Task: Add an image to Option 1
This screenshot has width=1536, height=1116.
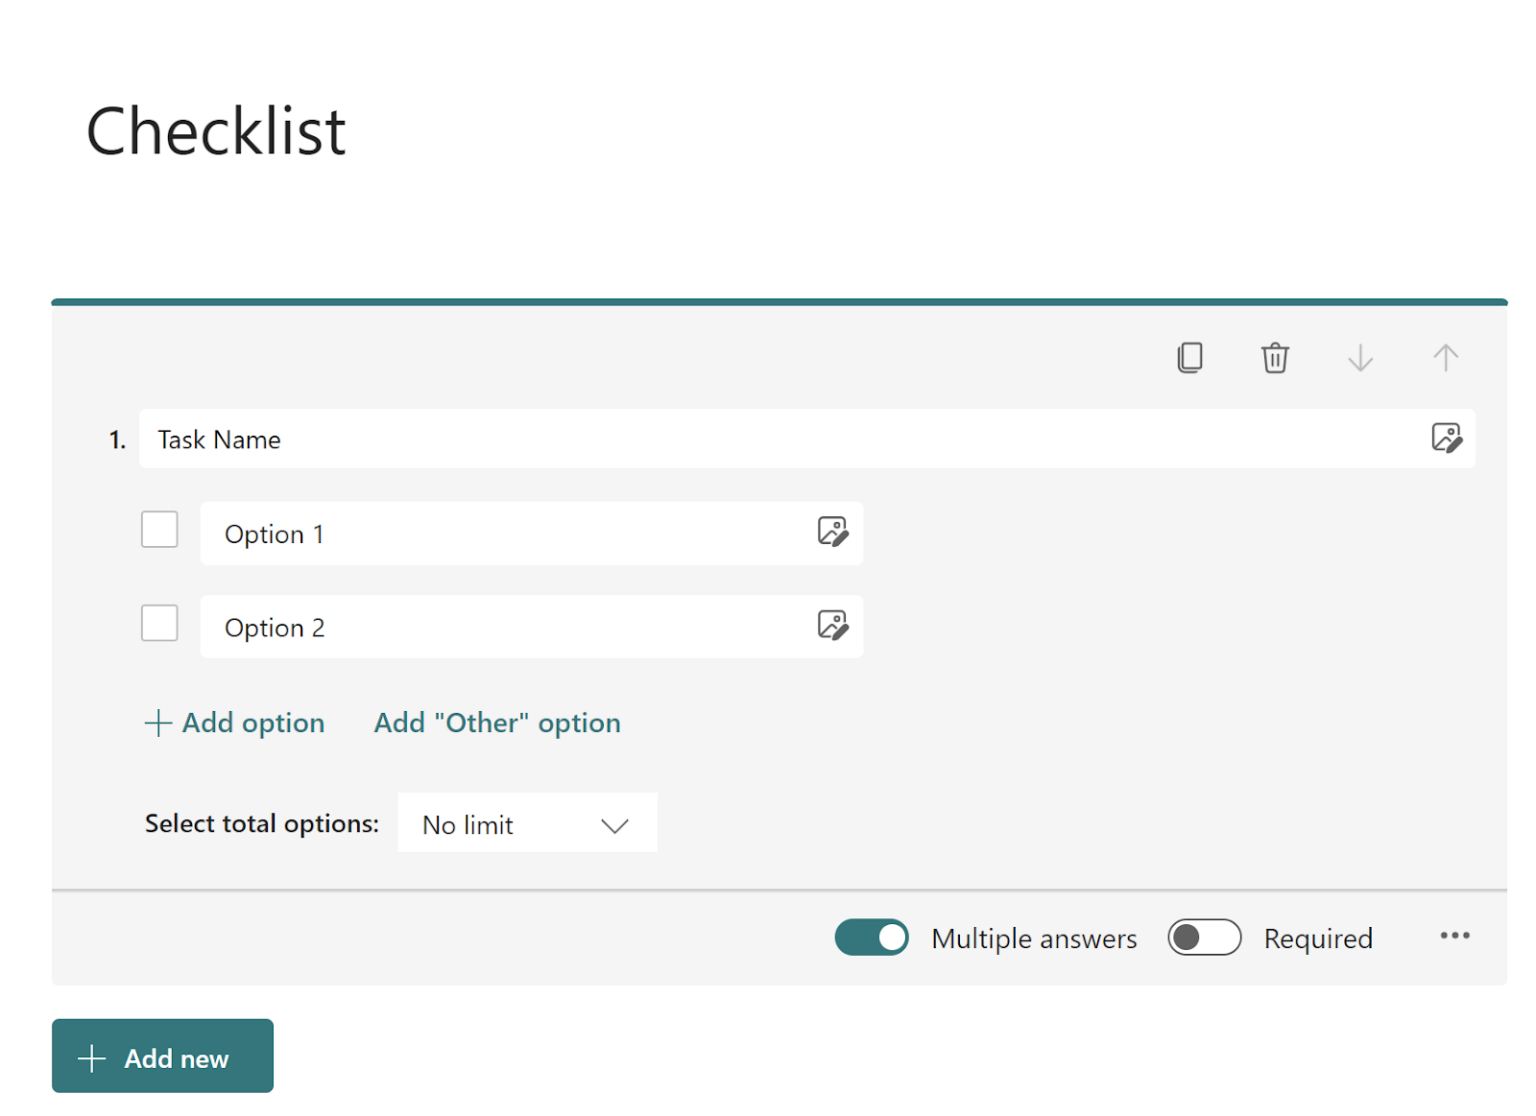Action: tap(833, 532)
